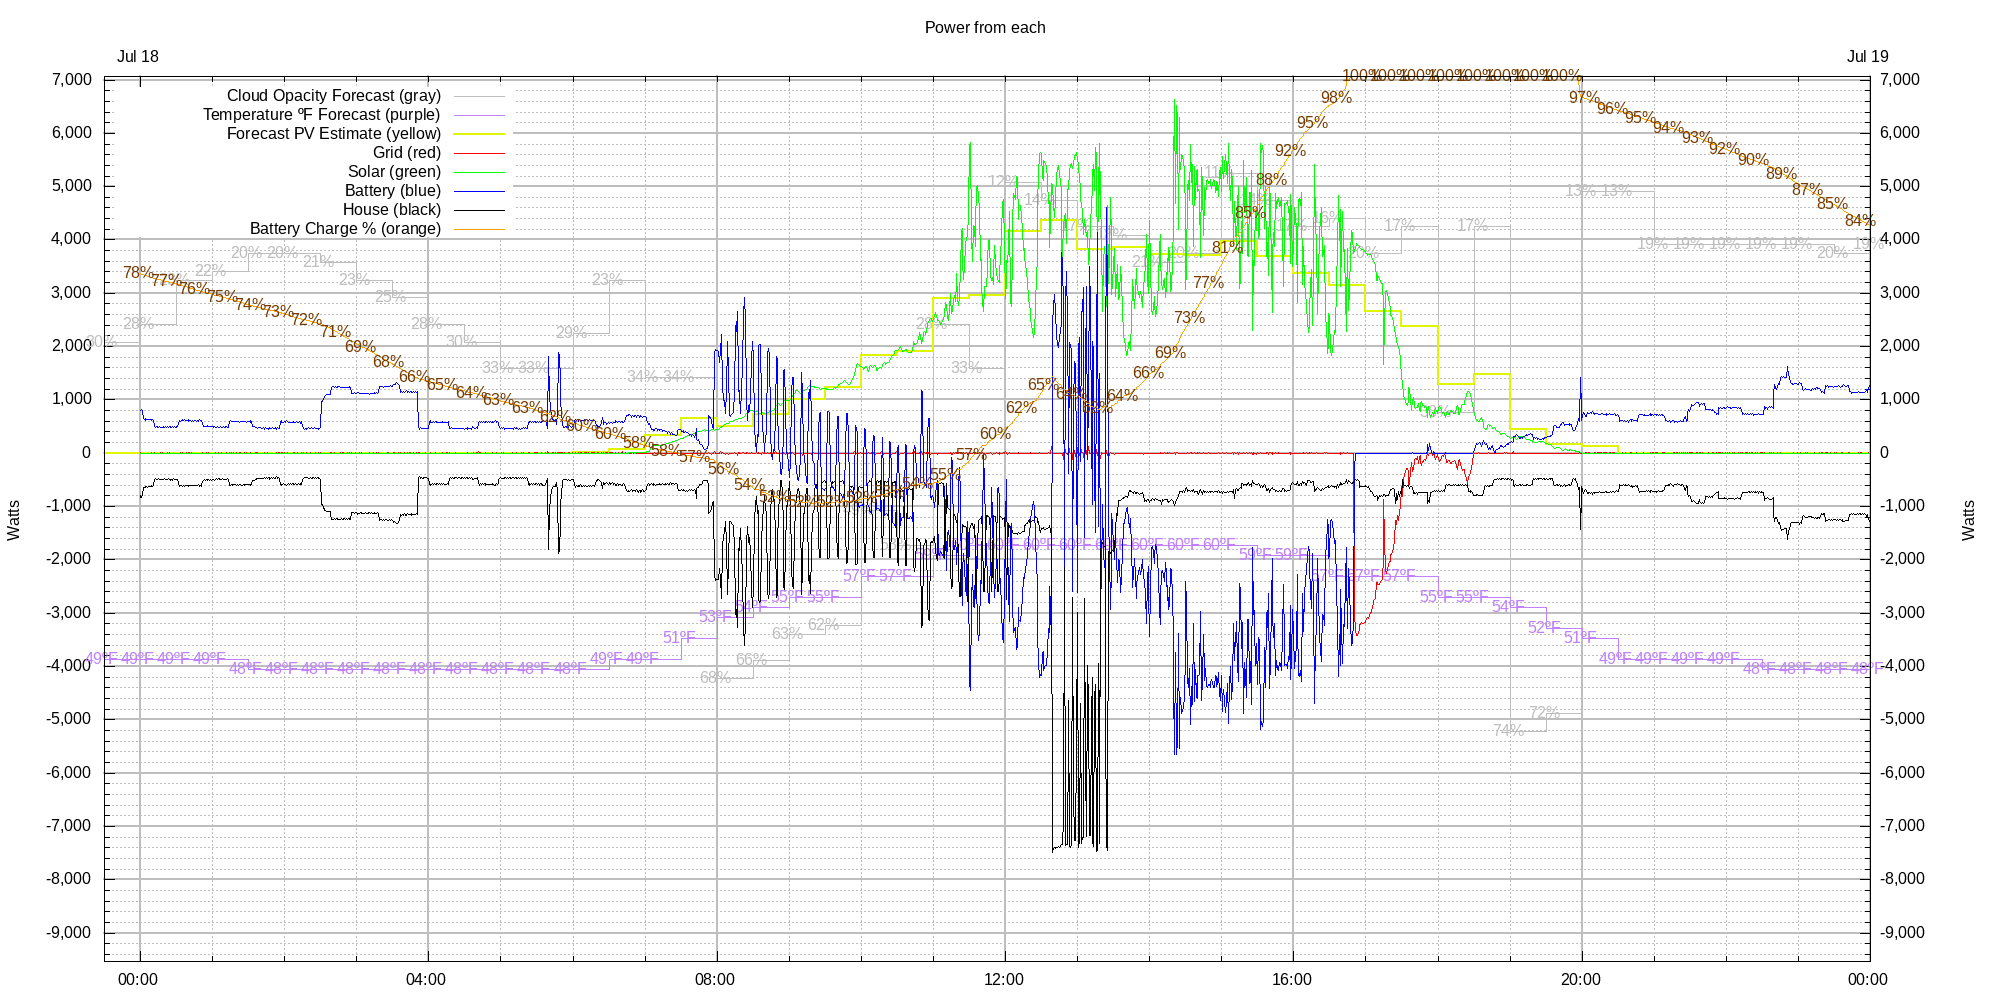Click the green line sample in legend
Viewport: 2000px width, 1000px height.
click(480, 172)
